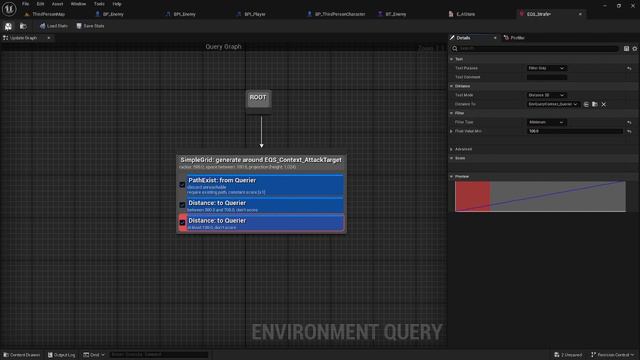
Task: Switch to the Profiler tab
Action: click(515, 38)
